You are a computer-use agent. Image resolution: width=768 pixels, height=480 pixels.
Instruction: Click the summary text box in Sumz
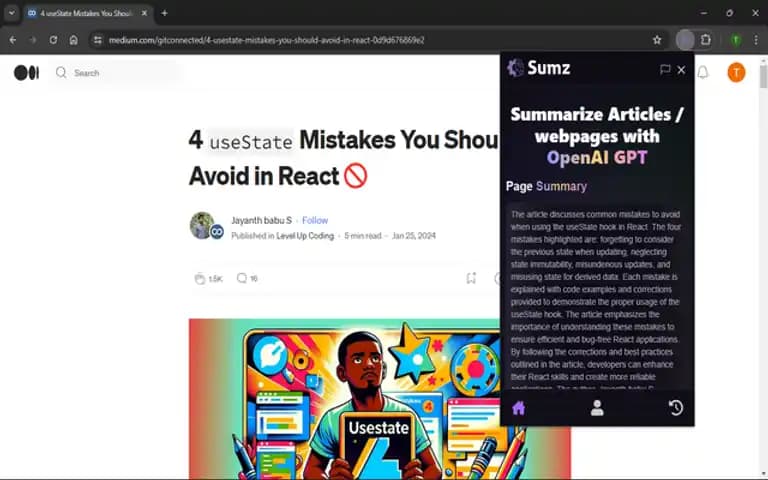596,296
